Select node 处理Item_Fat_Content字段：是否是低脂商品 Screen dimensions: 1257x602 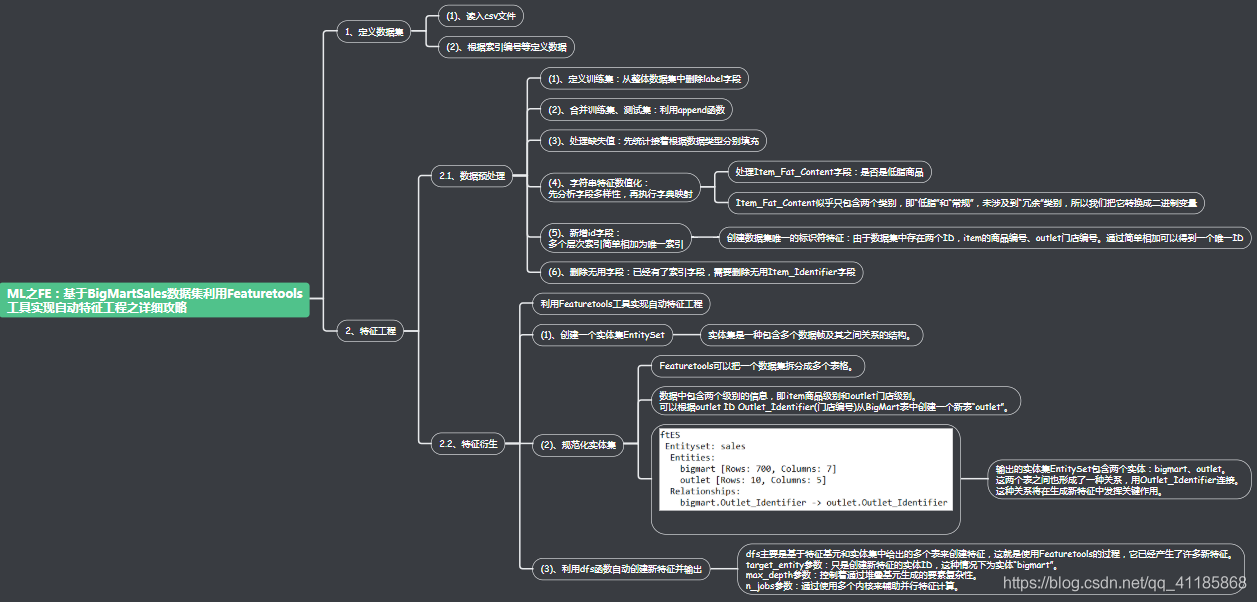[828, 172]
